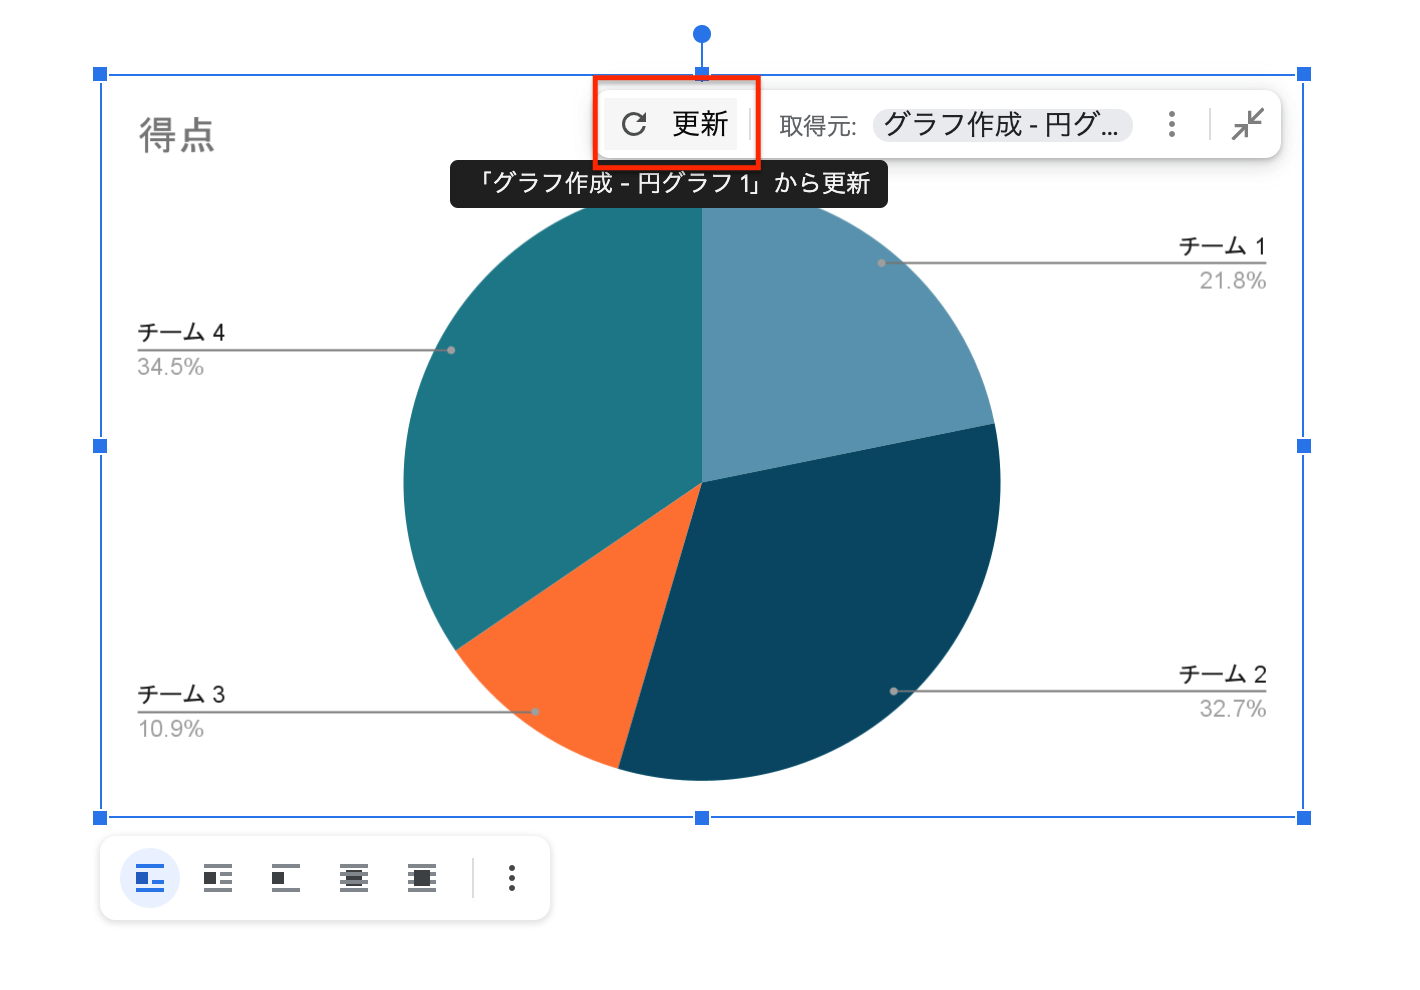This screenshot has height=990, width=1420.
Task: Click three-dot icon on image options bar
Action: tap(511, 878)
